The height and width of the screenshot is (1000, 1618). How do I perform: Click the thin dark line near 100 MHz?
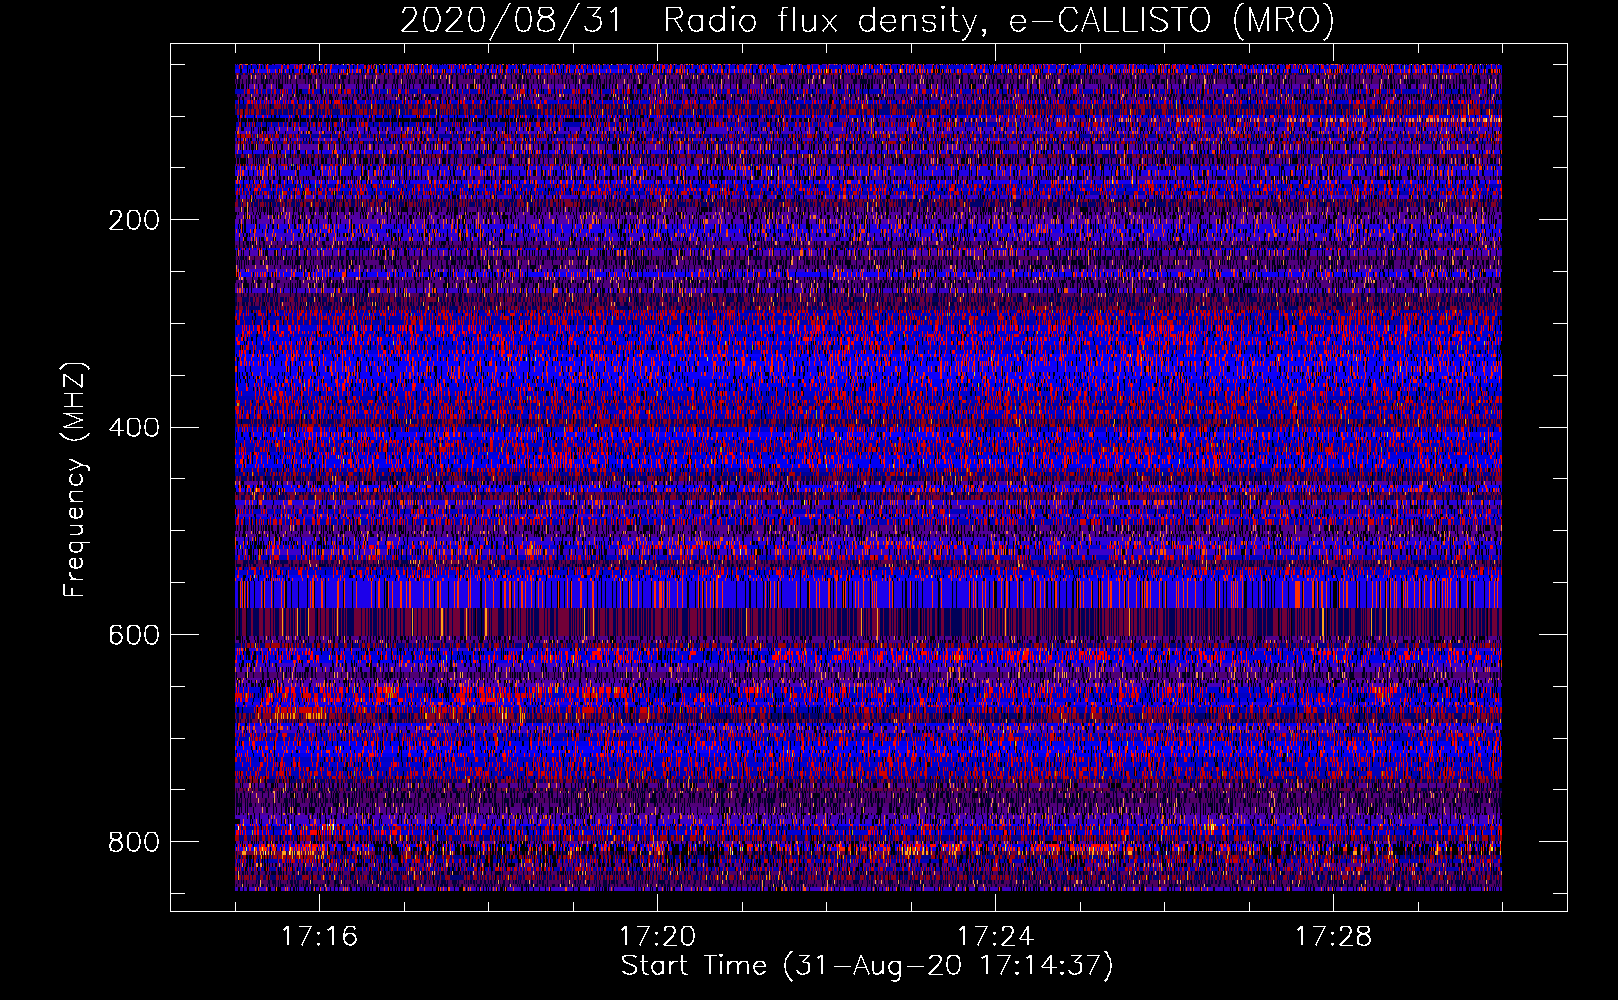click(x=400, y=119)
